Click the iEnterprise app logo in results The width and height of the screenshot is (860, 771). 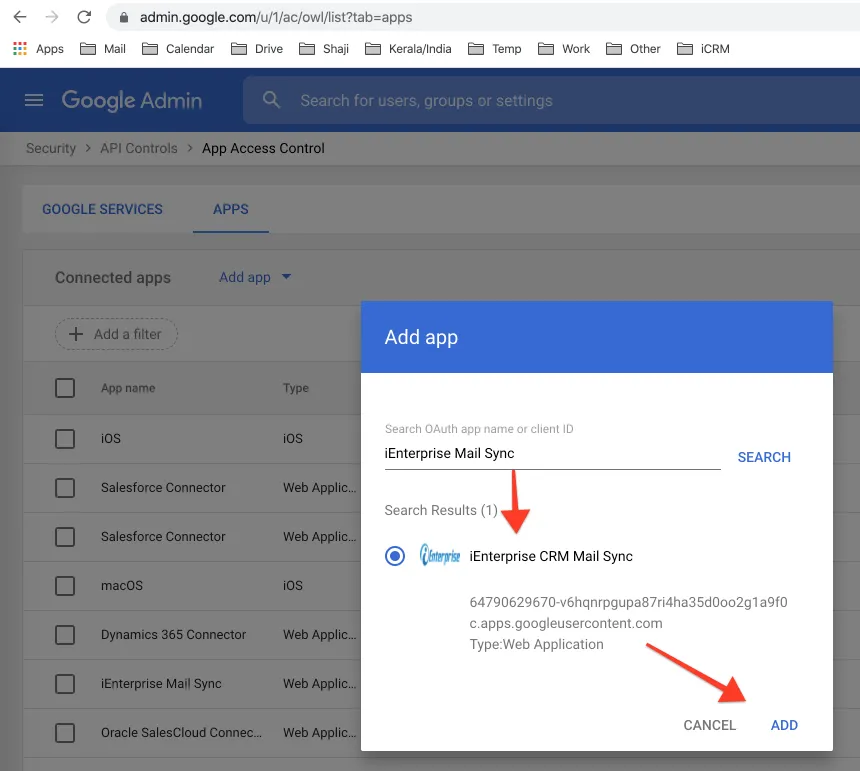[440, 555]
